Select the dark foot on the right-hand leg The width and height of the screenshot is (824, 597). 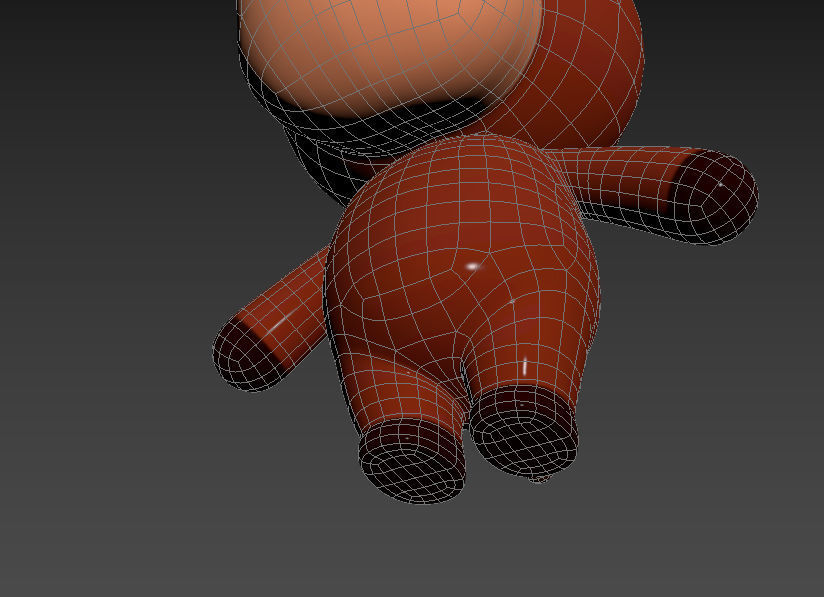click(524, 432)
